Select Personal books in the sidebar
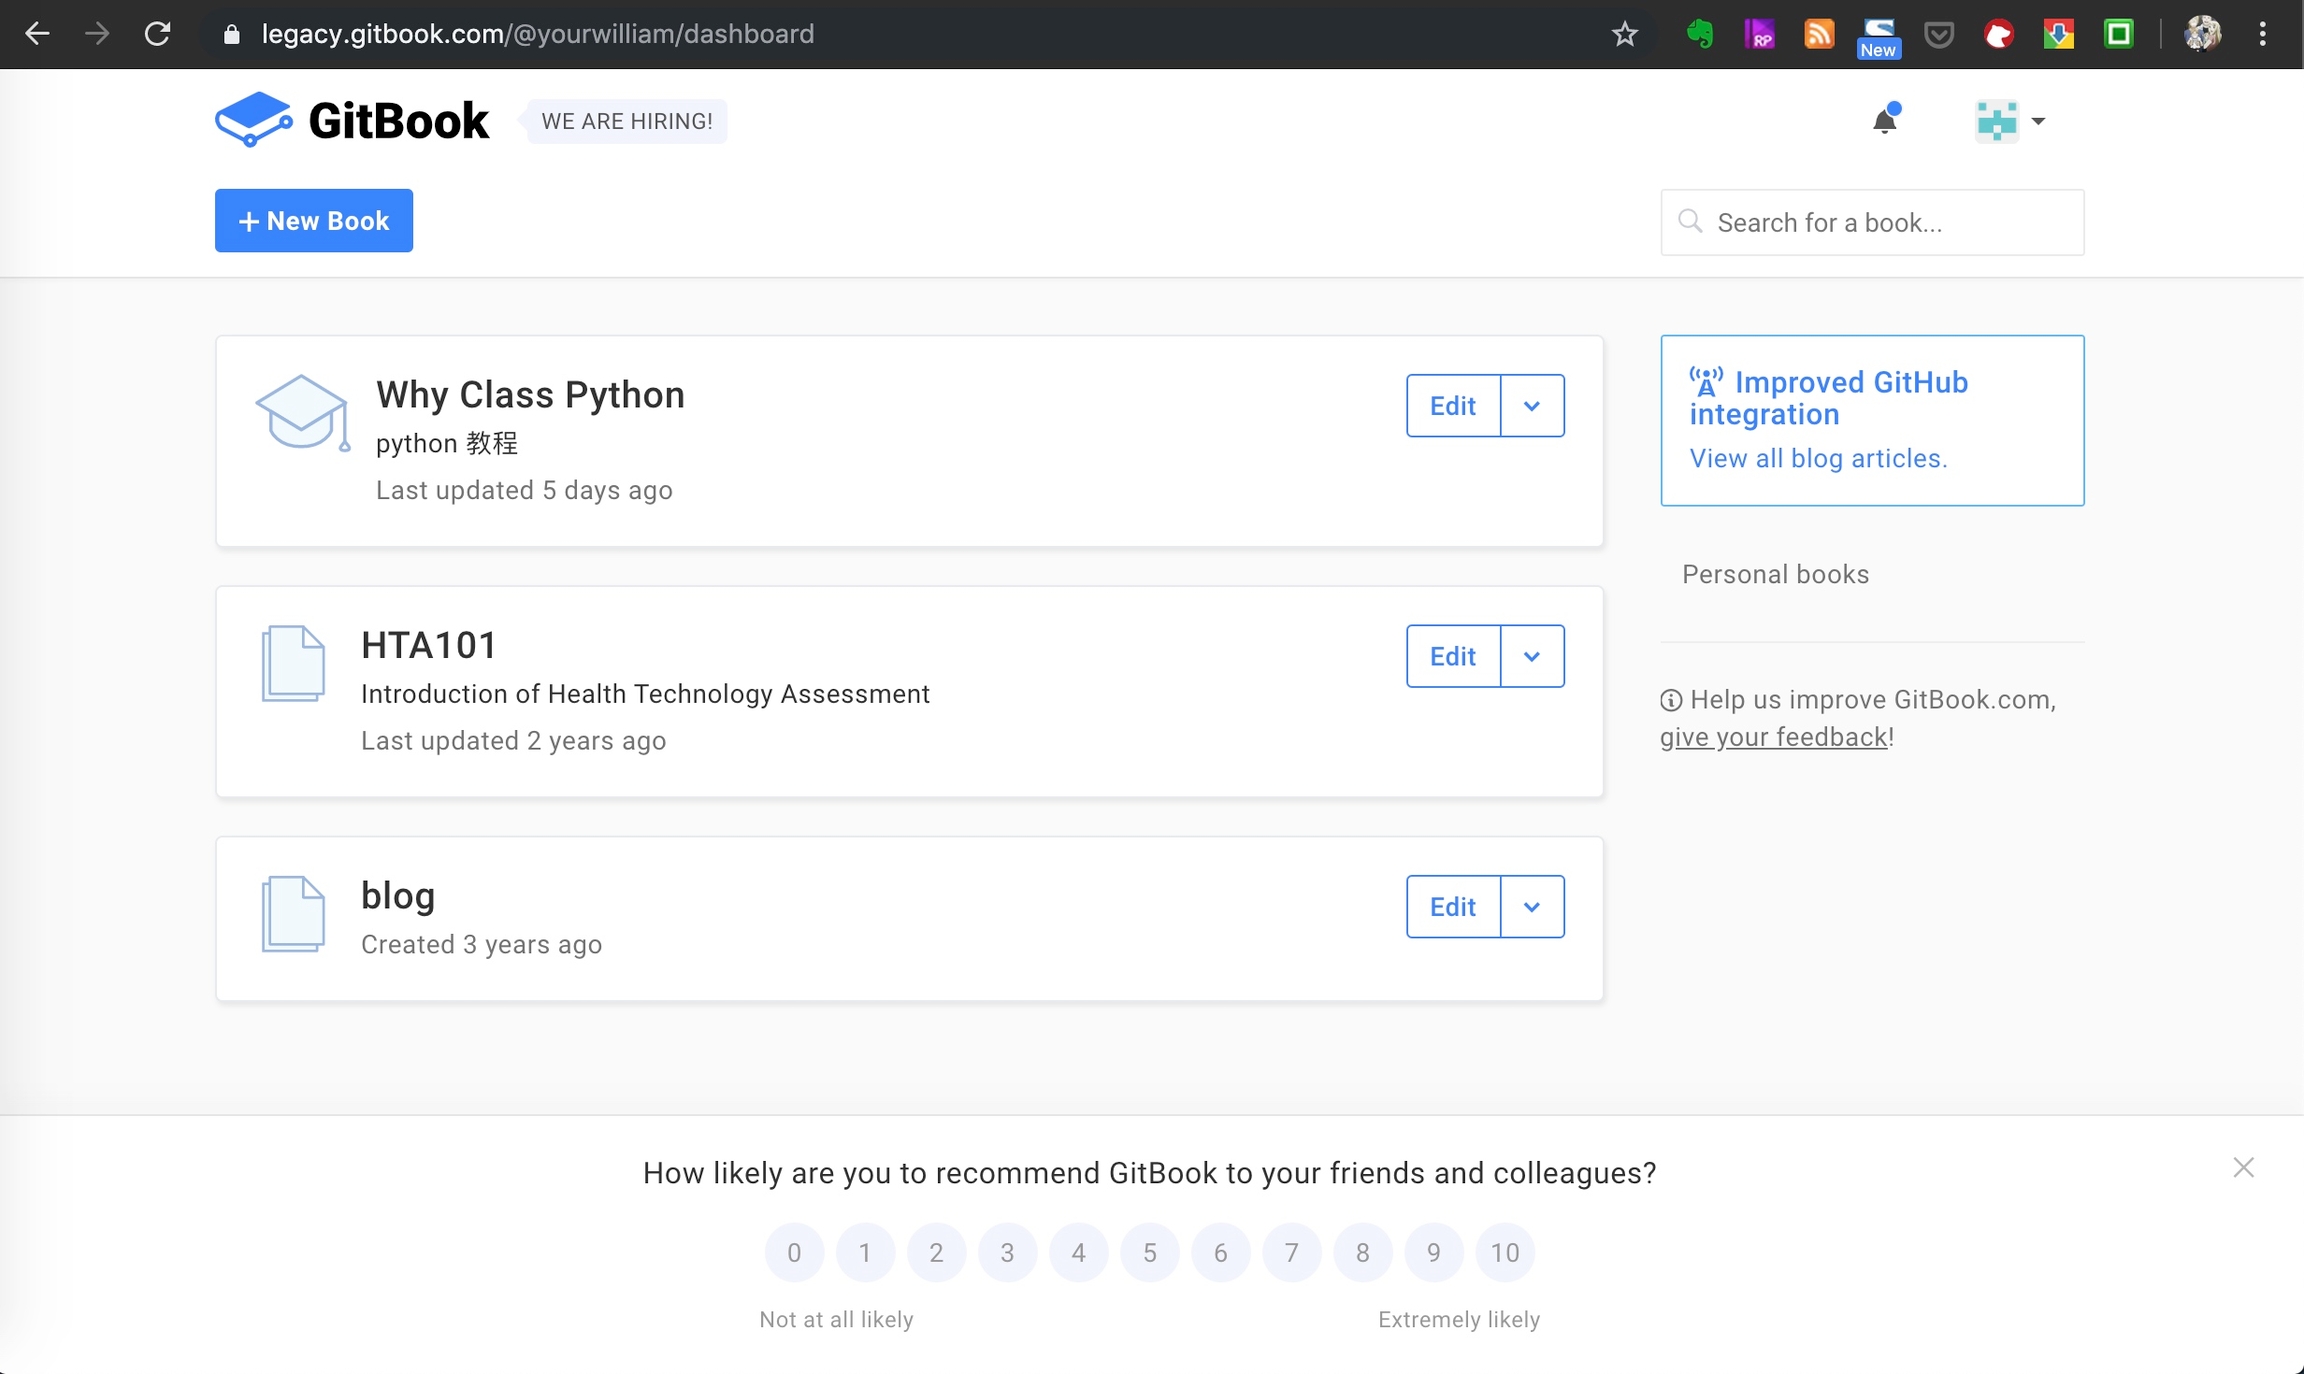The image size is (2304, 1374). (x=1775, y=574)
